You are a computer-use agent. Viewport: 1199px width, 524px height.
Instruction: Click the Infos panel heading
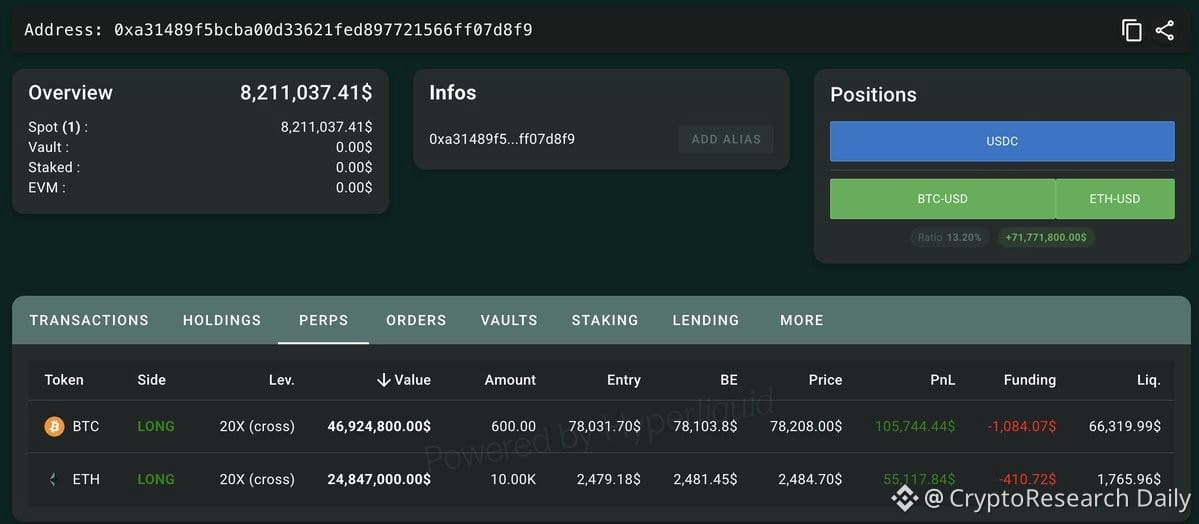[x=453, y=93]
